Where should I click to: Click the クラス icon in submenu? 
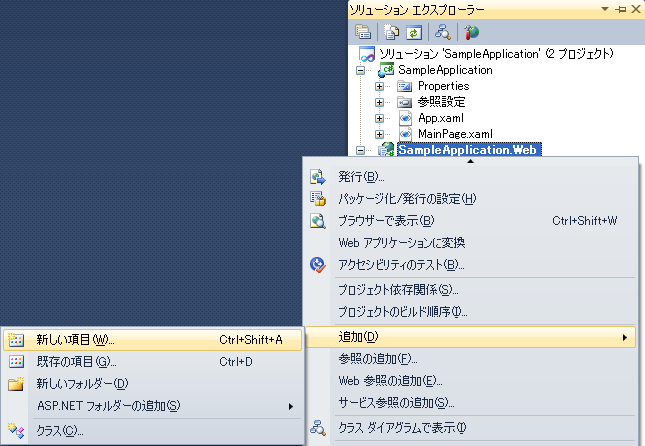click(x=16, y=431)
